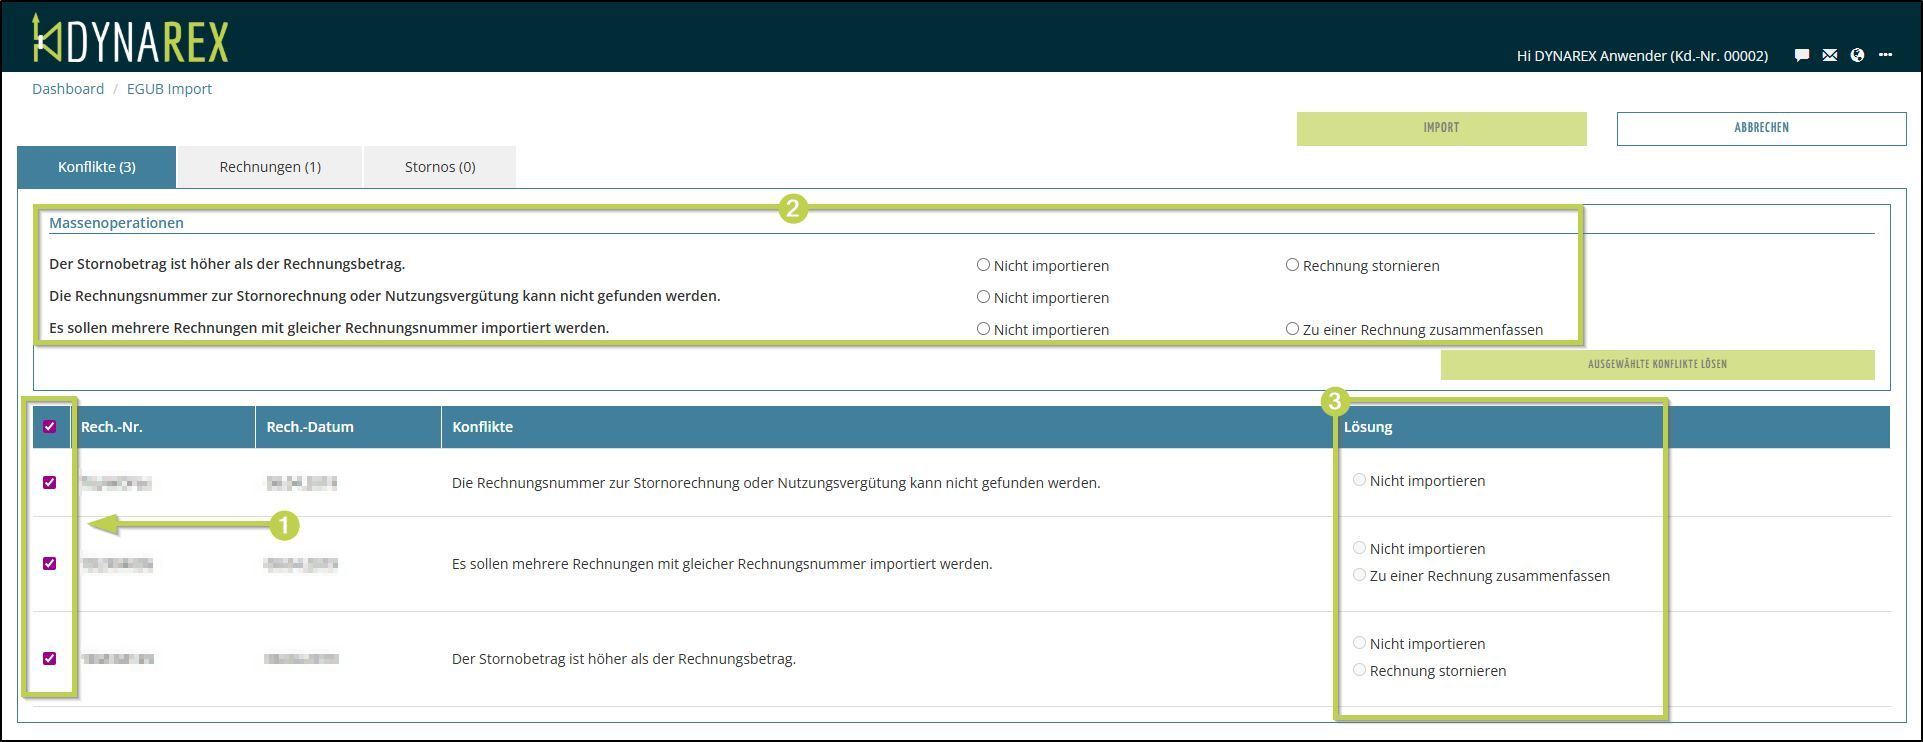The image size is (1923, 742).
Task: Click the IMPORT button
Action: (1441, 128)
